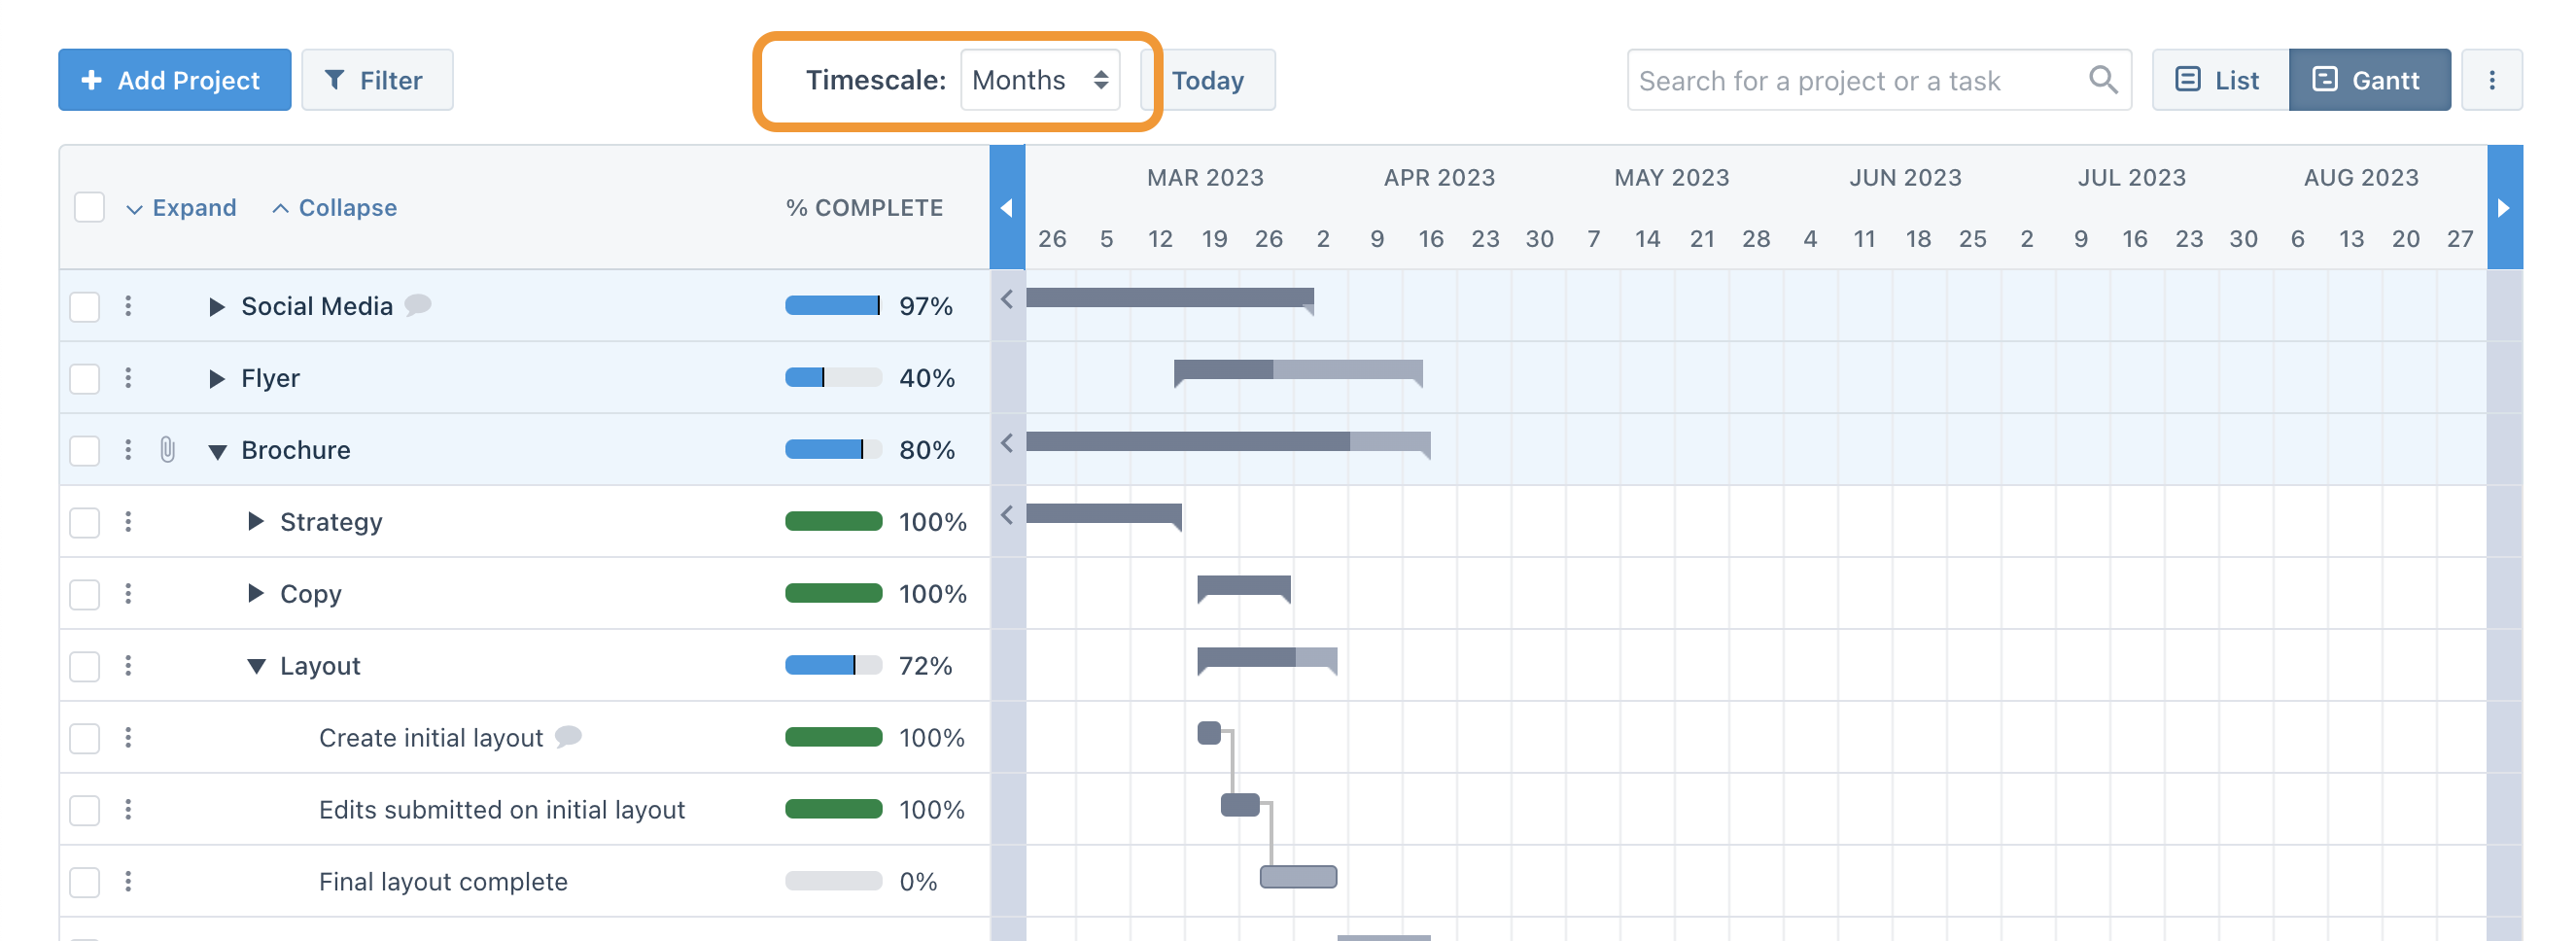Click the Add Project button
The height and width of the screenshot is (941, 2576).
click(x=173, y=80)
